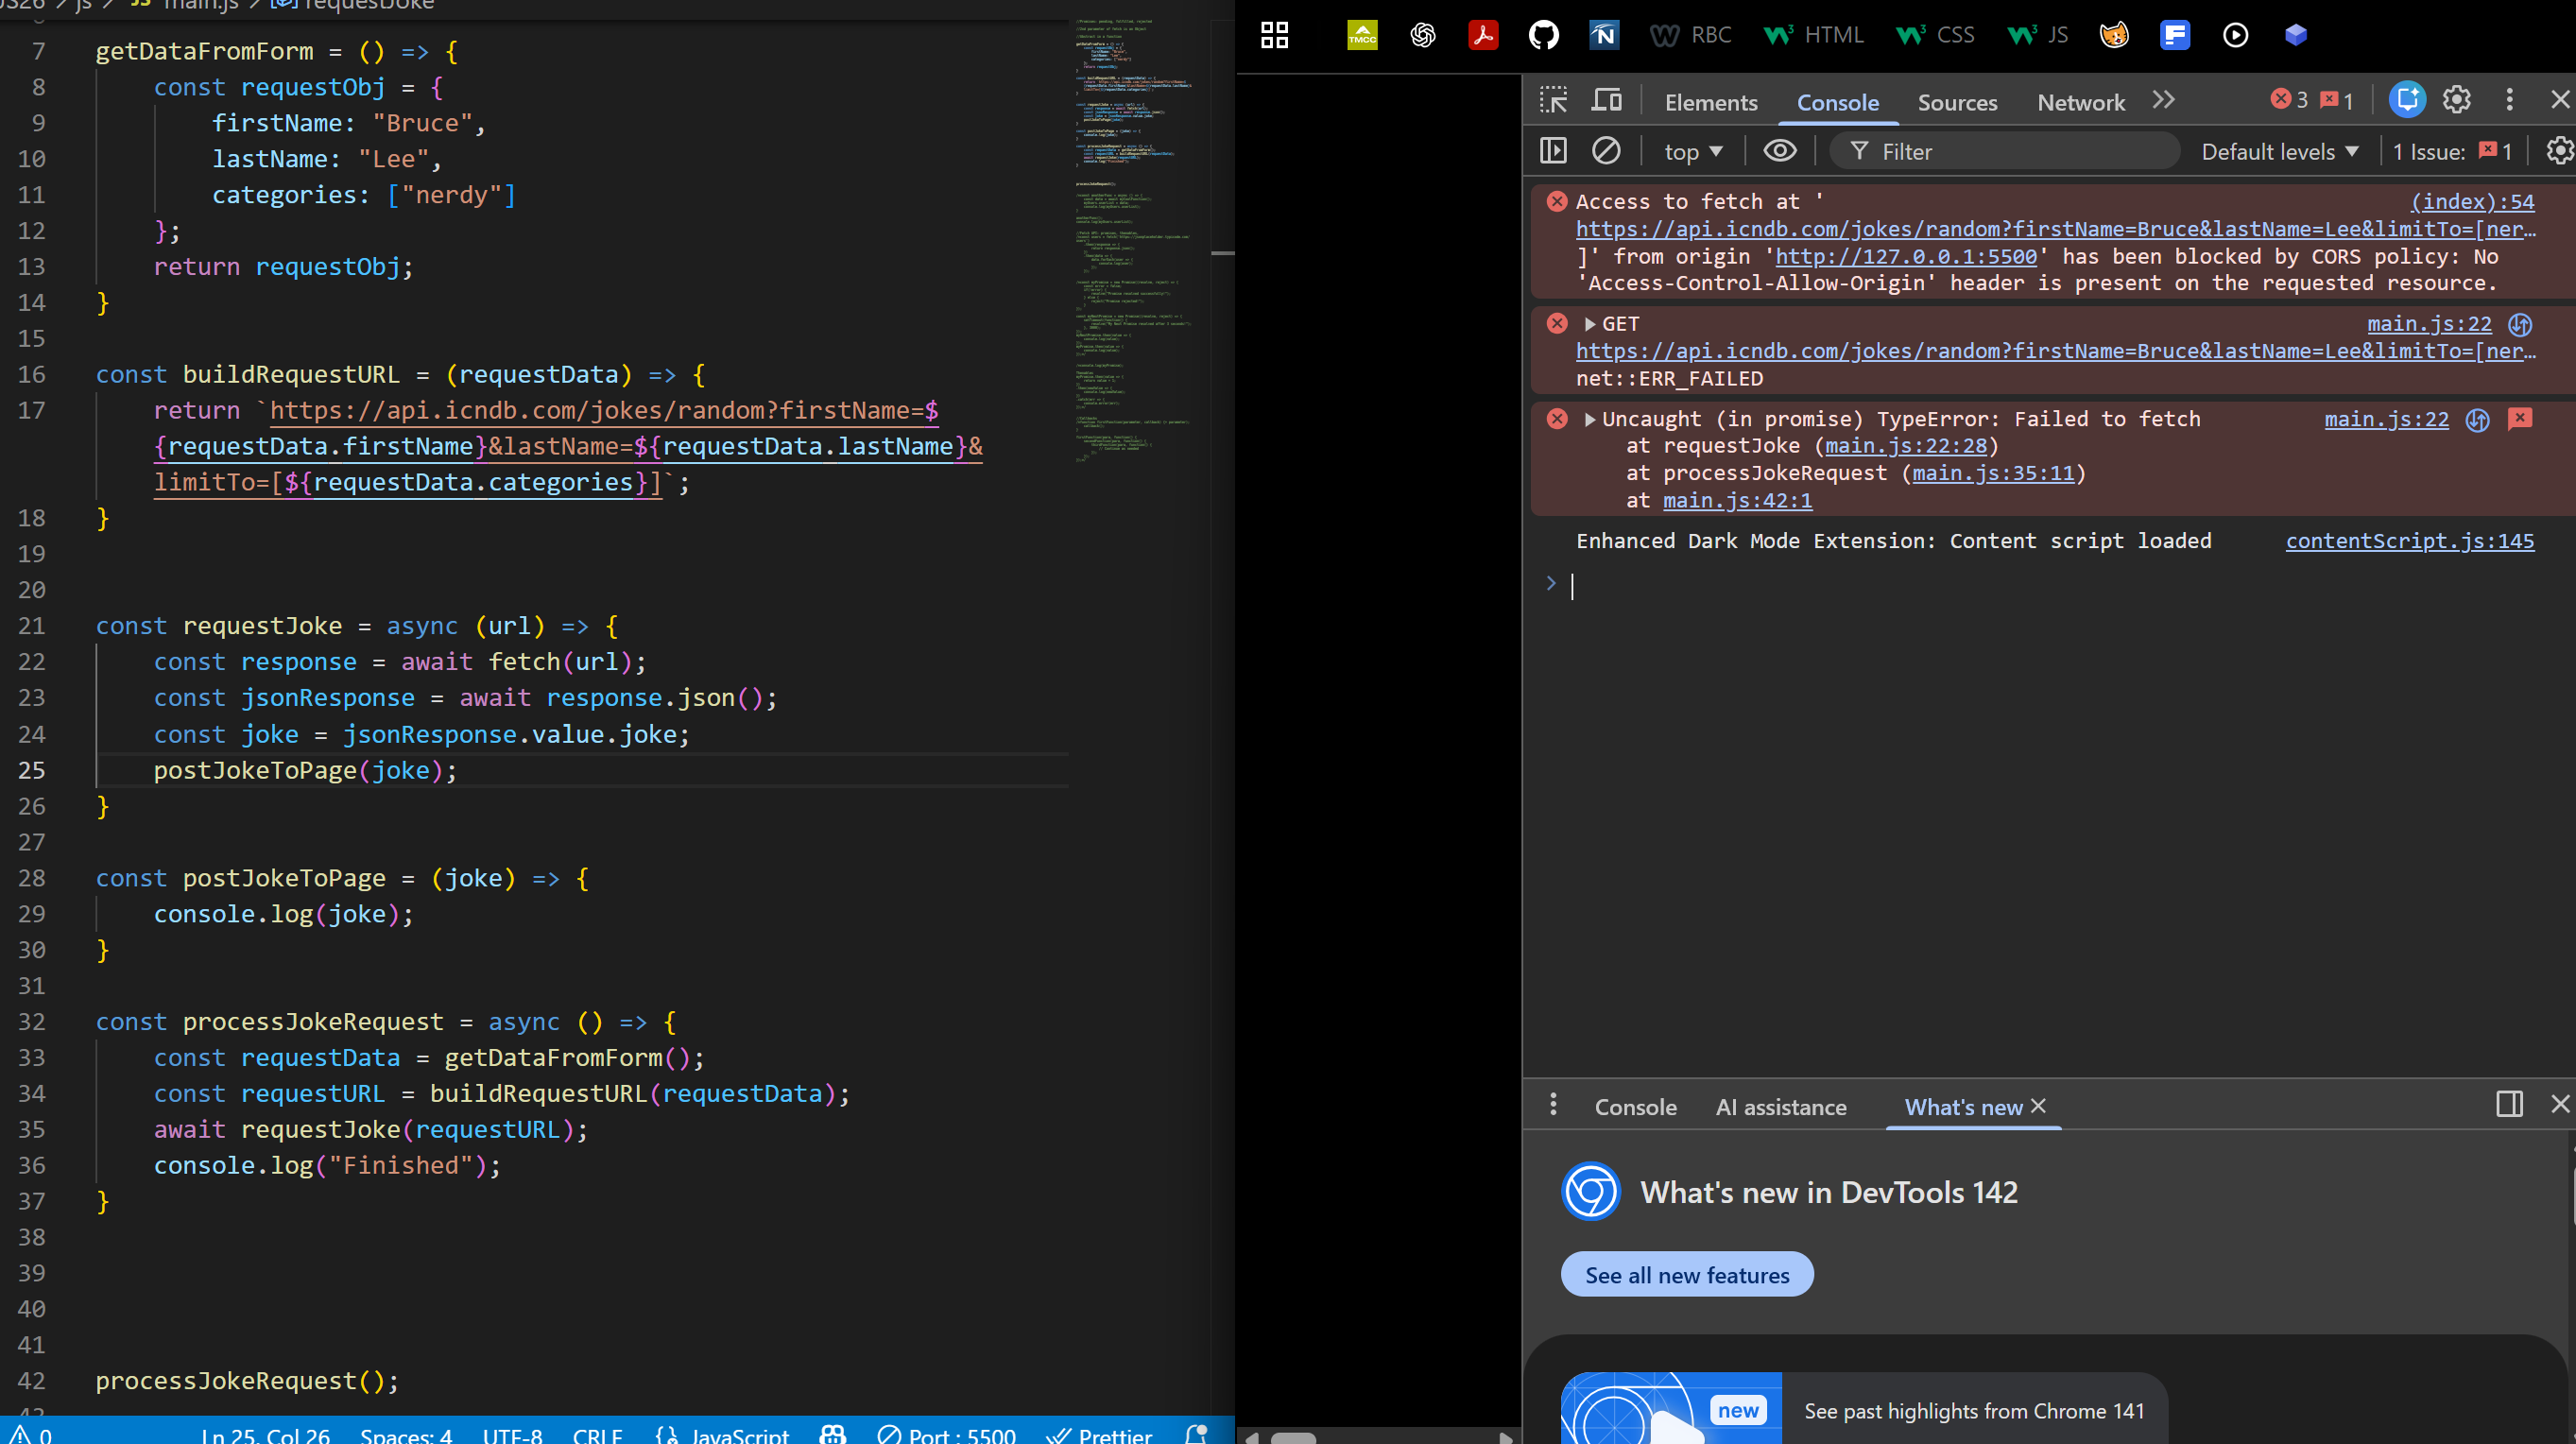Open the apps grid icon

coord(1274,36)
